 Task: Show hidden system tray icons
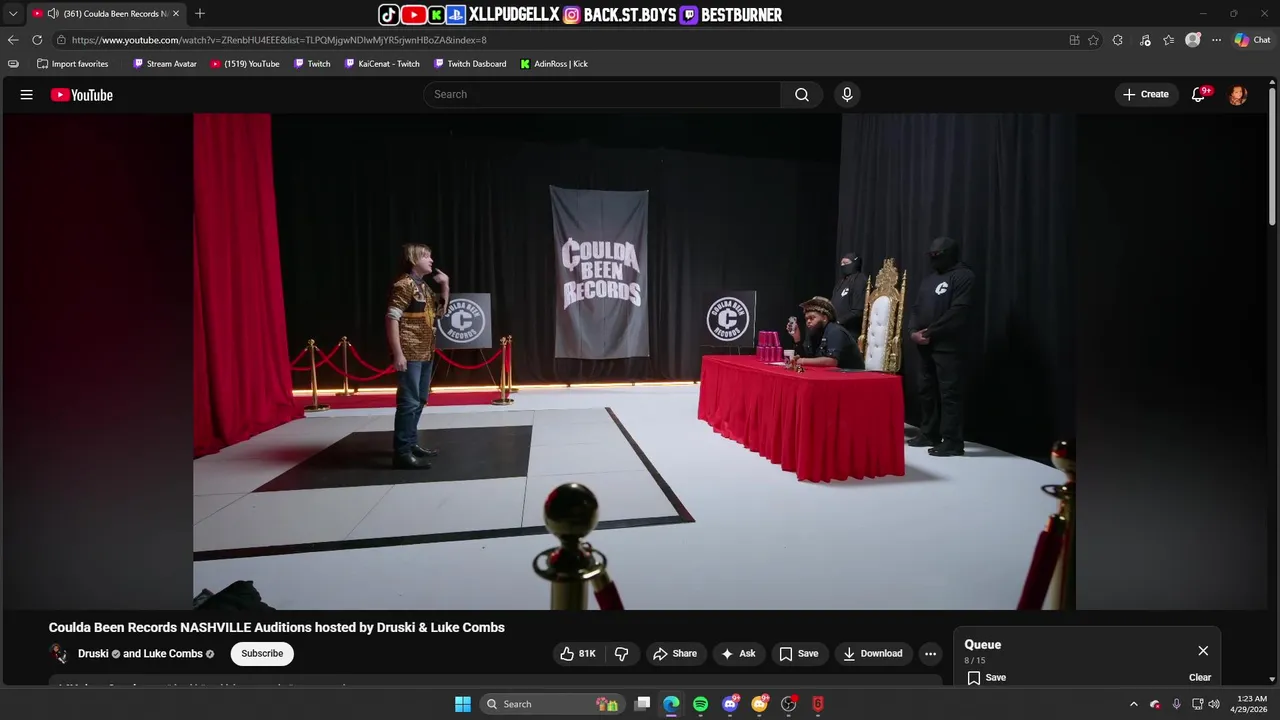1133,704
